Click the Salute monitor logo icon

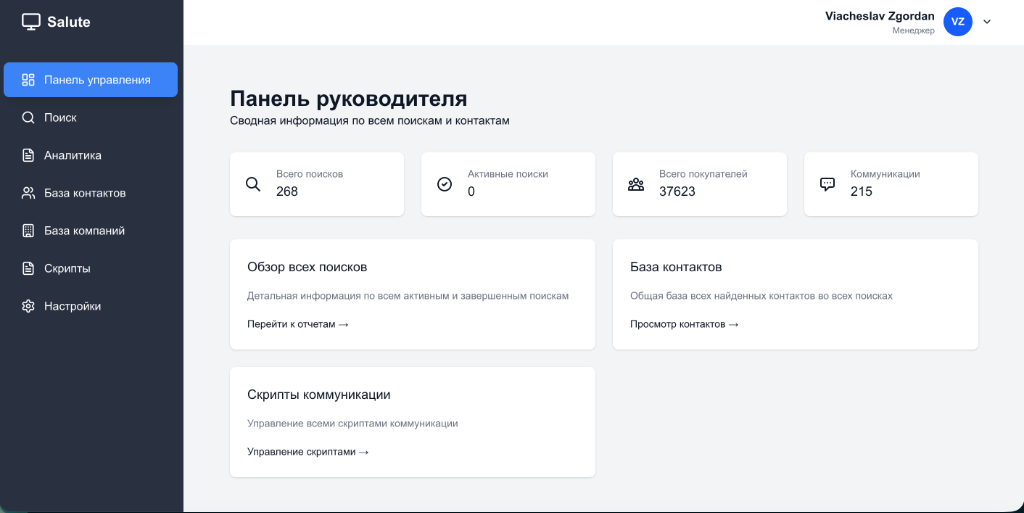pos(31,22)
